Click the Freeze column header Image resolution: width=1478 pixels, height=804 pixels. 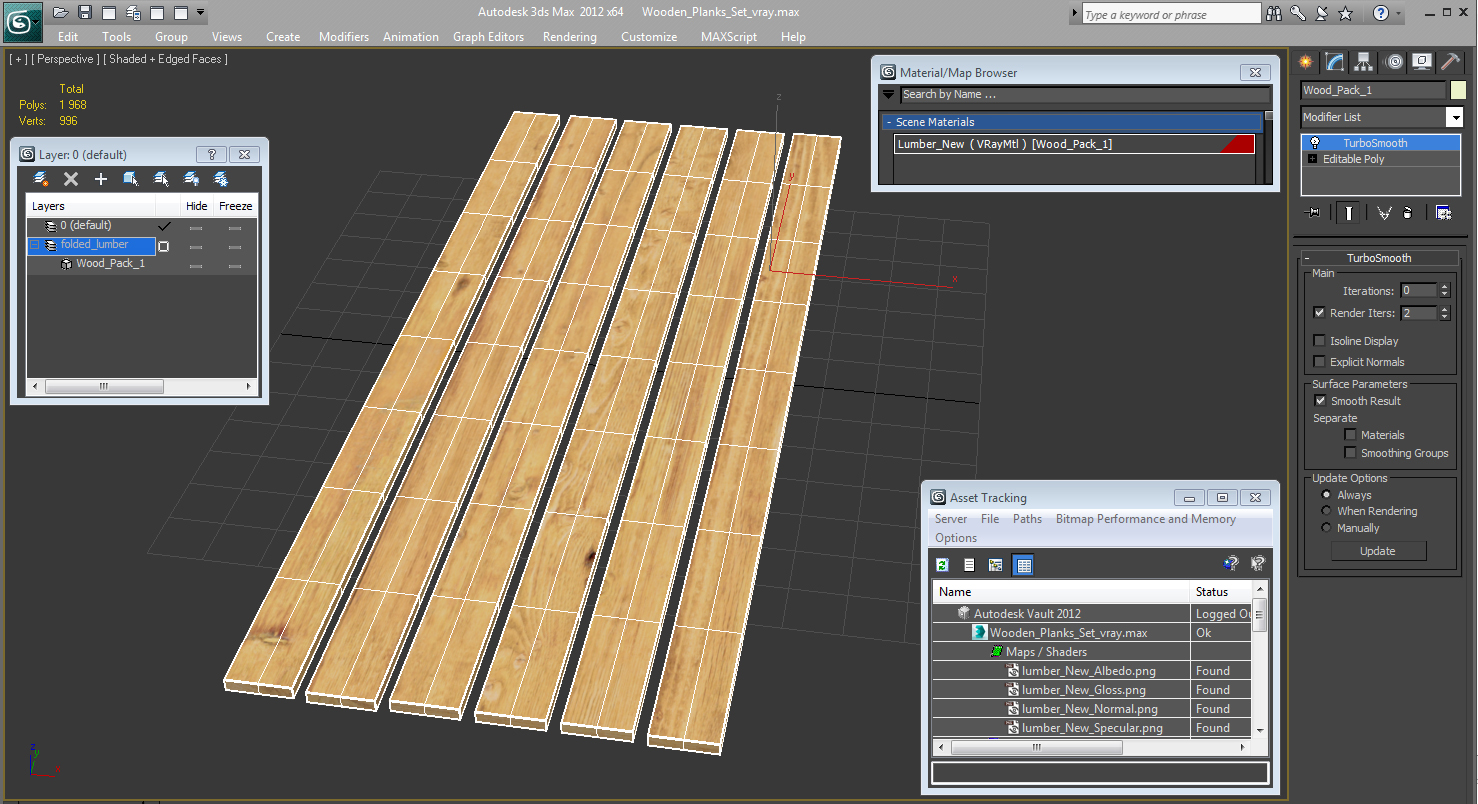click(236, 206)
